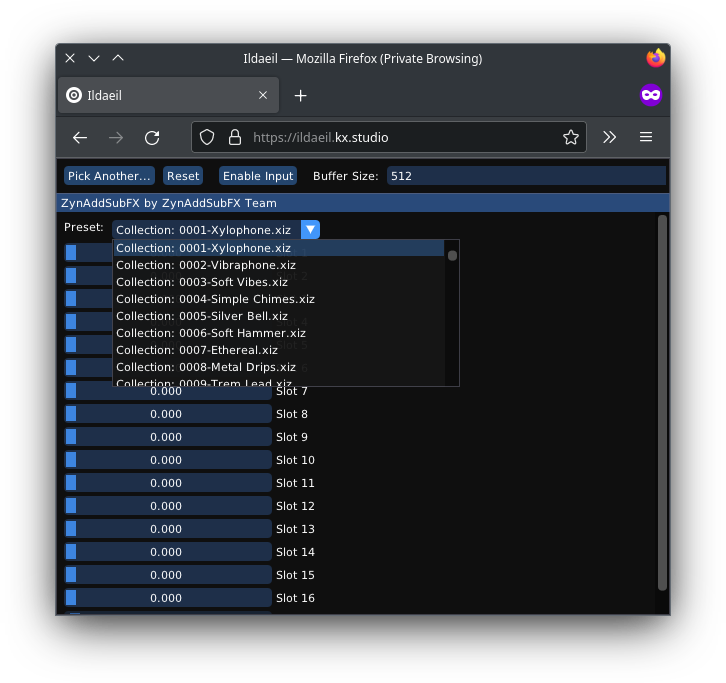Select preset 0007-Ethereal.xiz
726x683 pixels.
tap(279, 350)
